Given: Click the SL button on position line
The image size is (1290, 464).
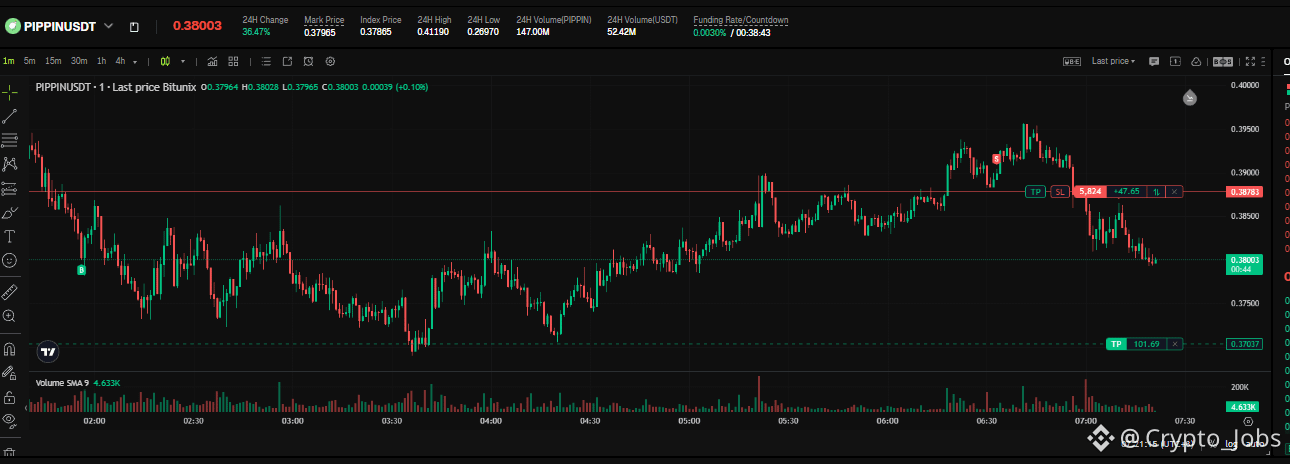Looking at the screenshot, I should [x=1059, y=191].
